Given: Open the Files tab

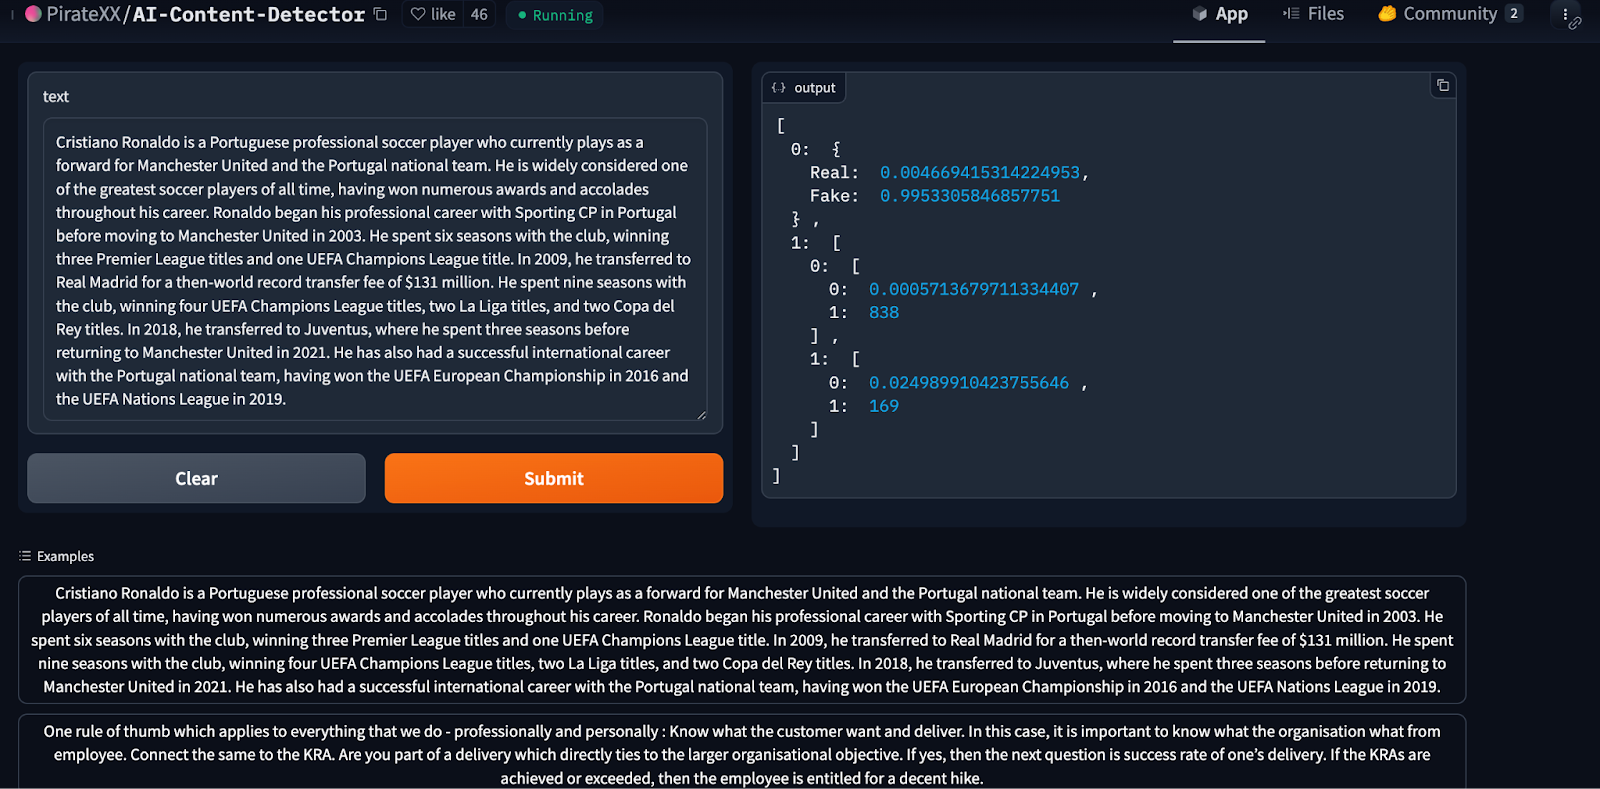Looking at the screenshot, I should (1313, 14).
